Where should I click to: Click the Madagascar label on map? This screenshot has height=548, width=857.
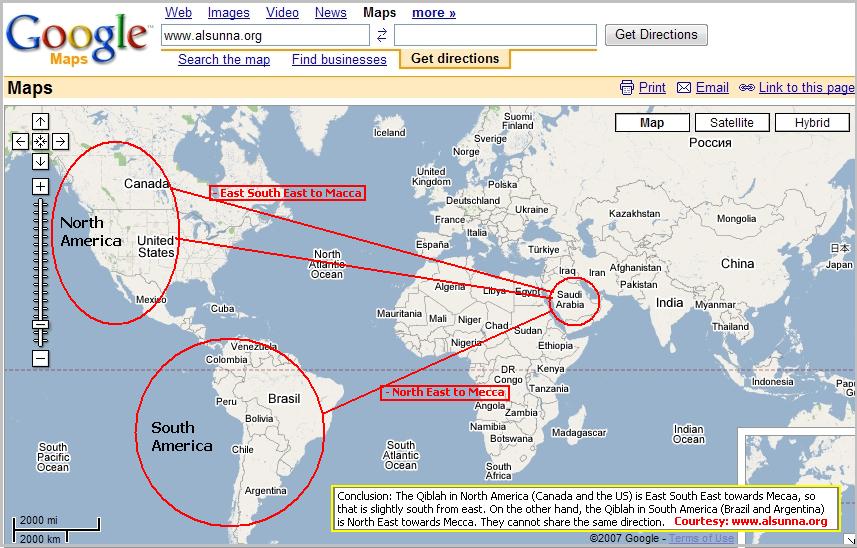(579, 433)
